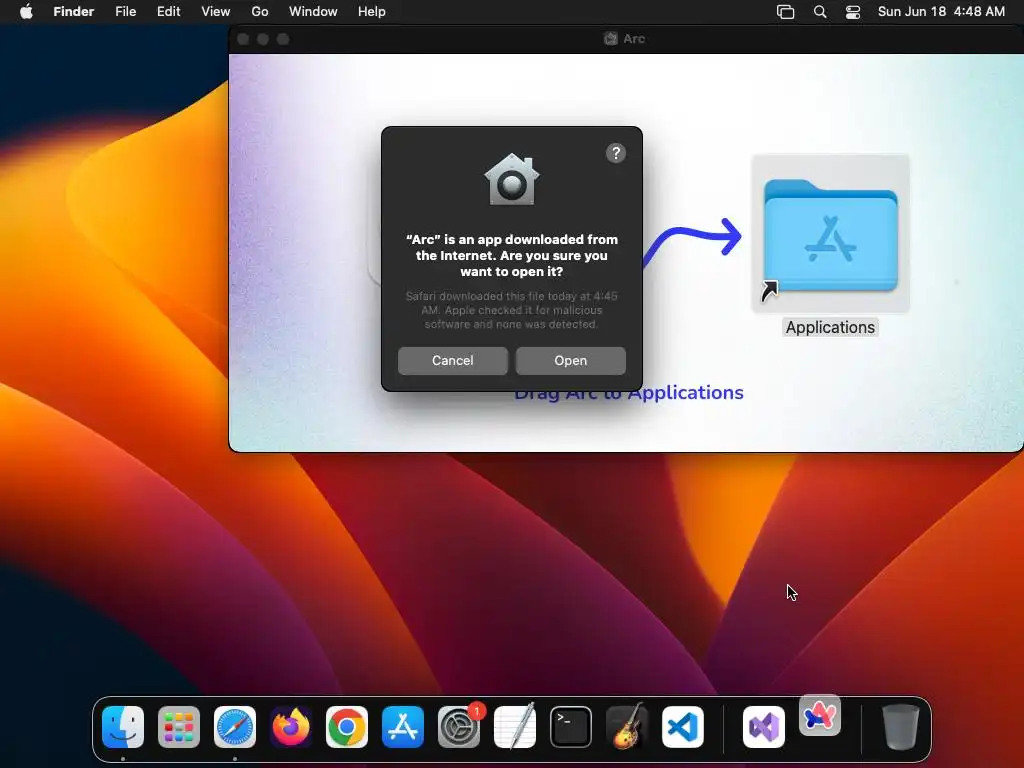Open the Window menu
This screenshot has width=1024, height=768.
(x=313, y=12)
